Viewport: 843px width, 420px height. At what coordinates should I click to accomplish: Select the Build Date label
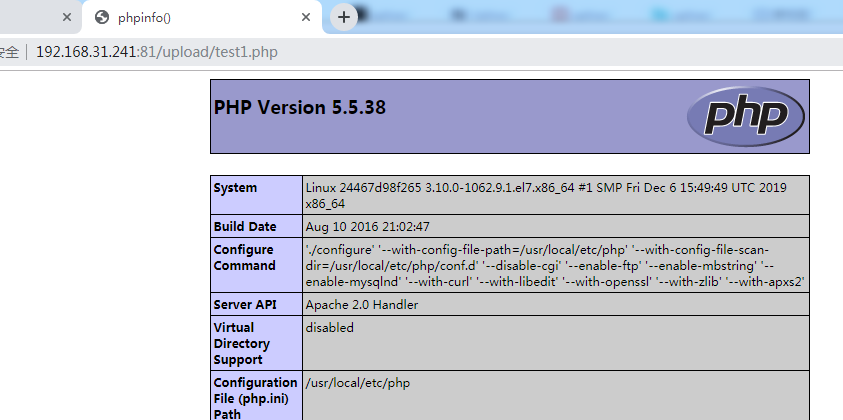pos(245,226)
